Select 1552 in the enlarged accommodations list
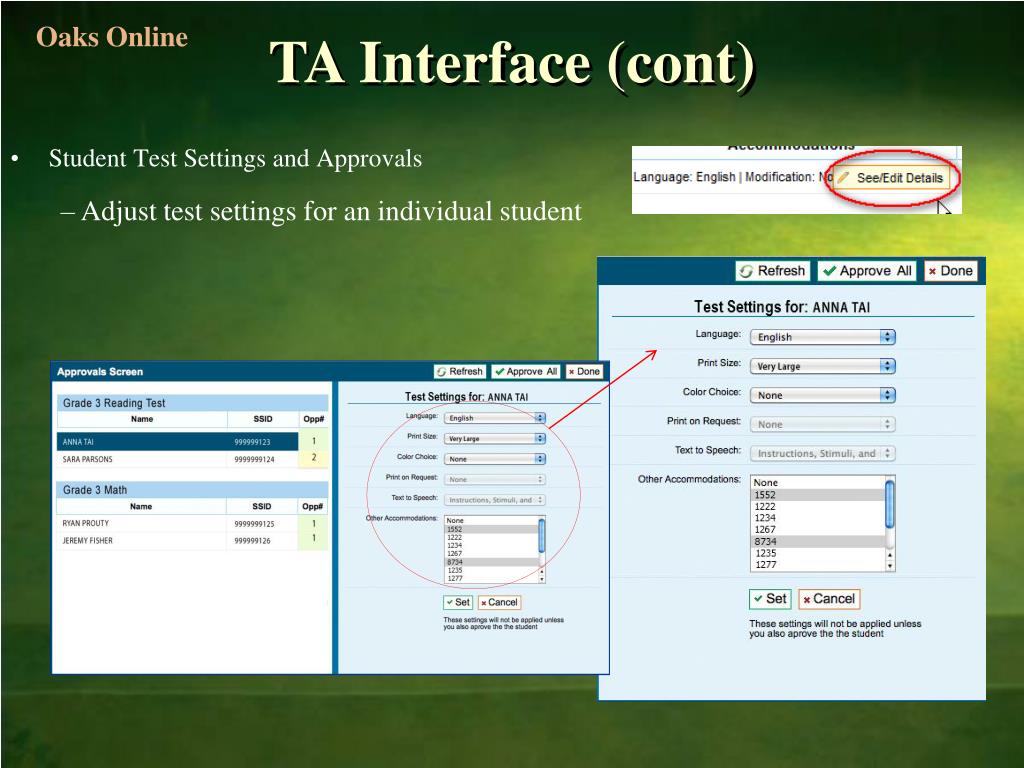 (818, 494)
